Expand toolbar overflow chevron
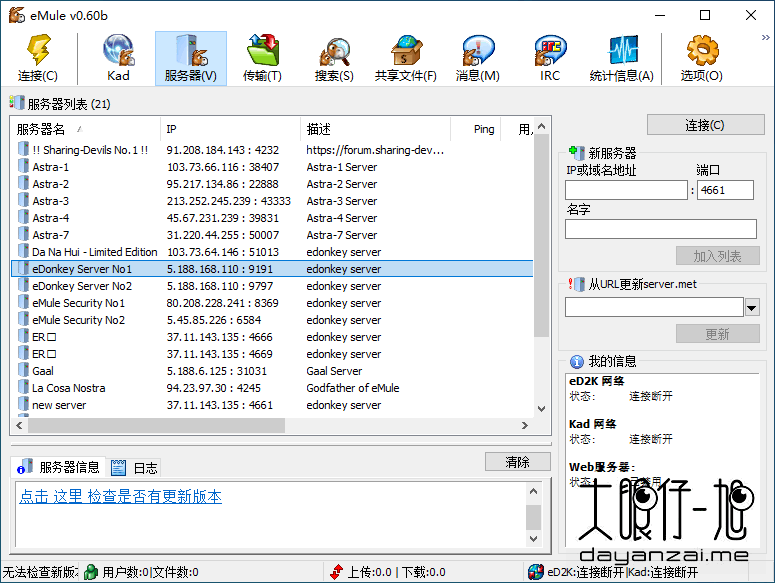 [x=766, y=38]
